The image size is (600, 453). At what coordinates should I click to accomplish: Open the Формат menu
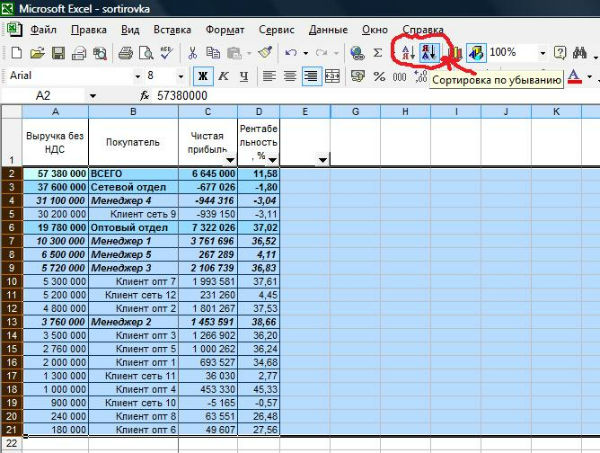[x=225, y=30]
